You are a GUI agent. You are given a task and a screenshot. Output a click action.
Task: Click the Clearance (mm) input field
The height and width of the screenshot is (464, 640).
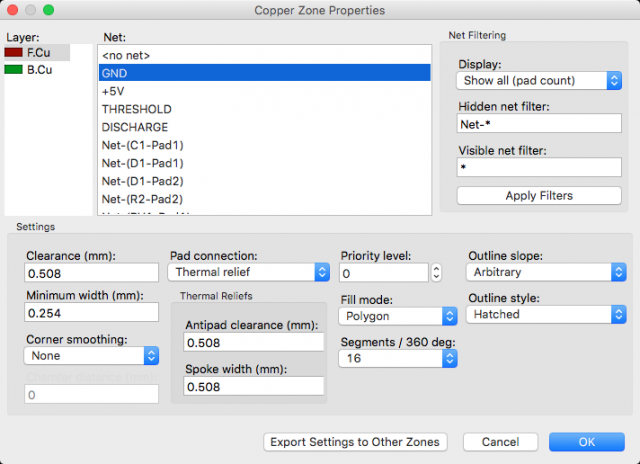tap(91, 273)
